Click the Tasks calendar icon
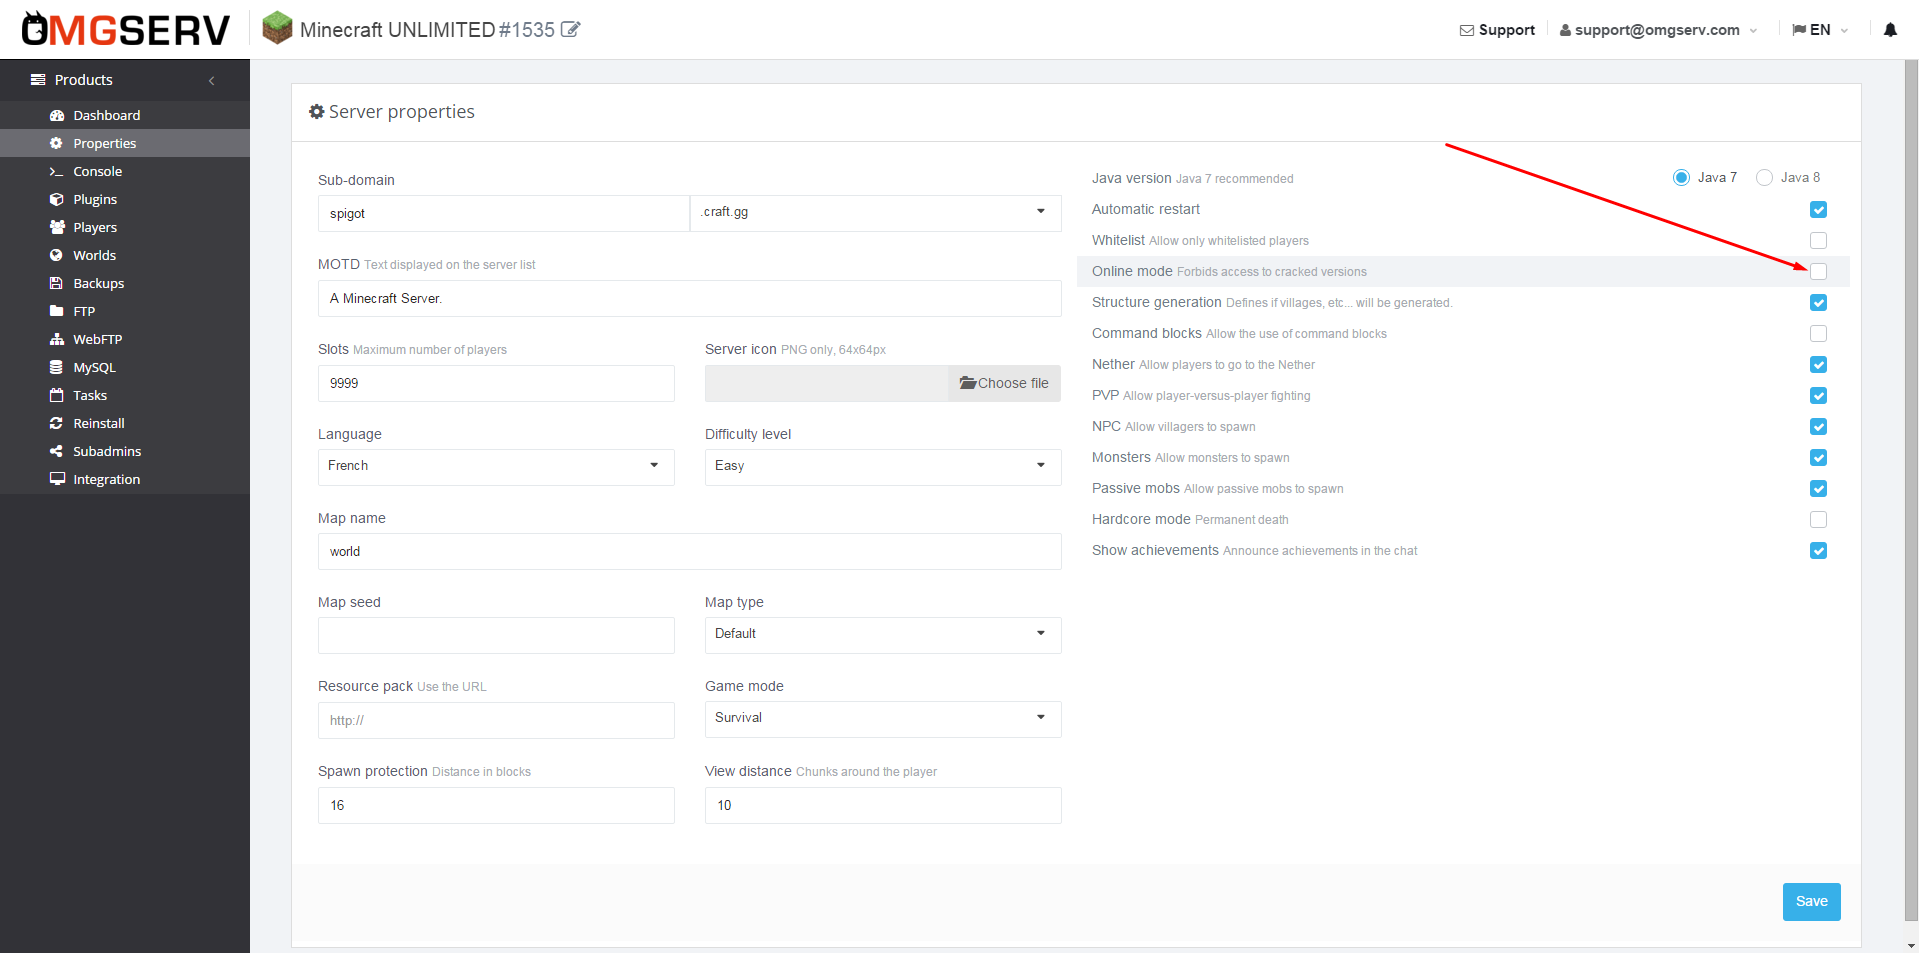This screenshot has width=1919, height=953. (57, 395)
